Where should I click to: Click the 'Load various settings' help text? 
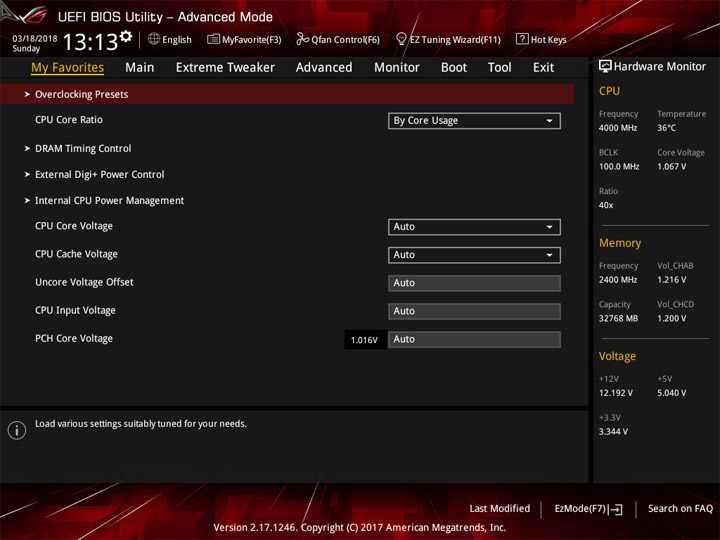141,424
